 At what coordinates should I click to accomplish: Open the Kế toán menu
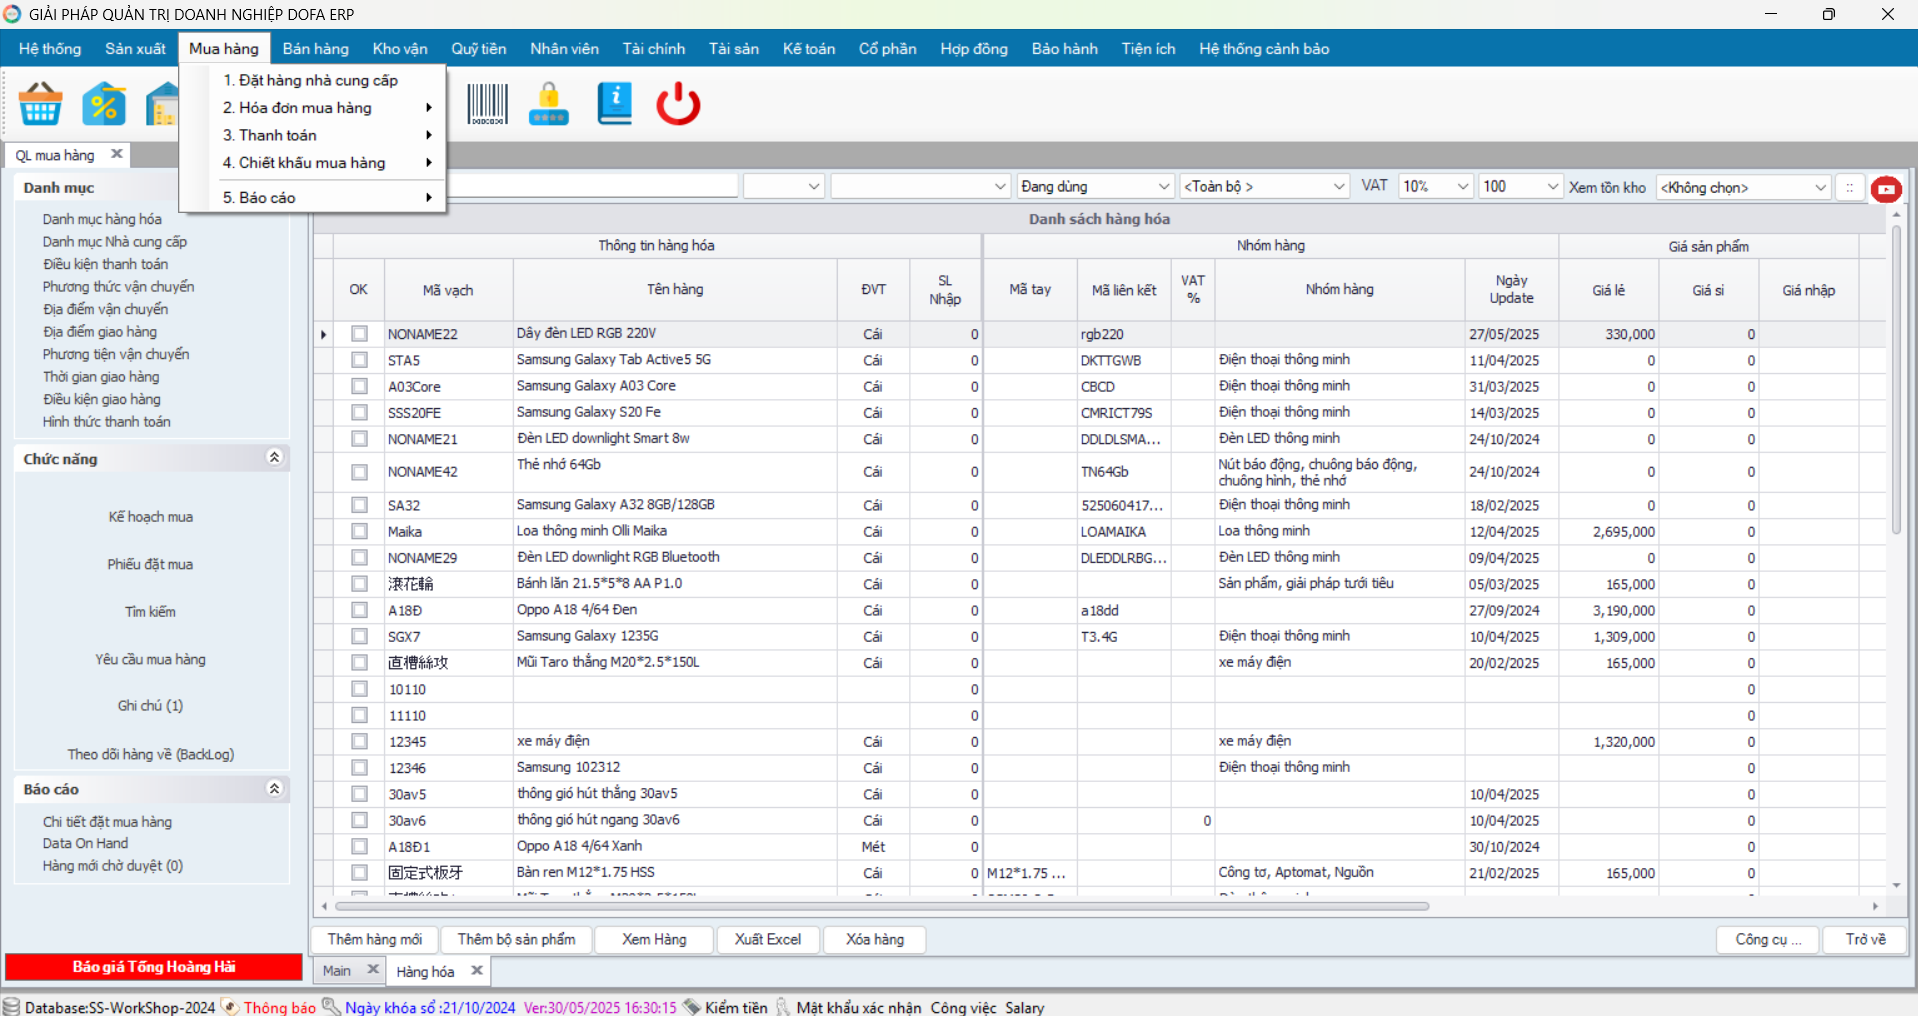click(x=809, y=48)
